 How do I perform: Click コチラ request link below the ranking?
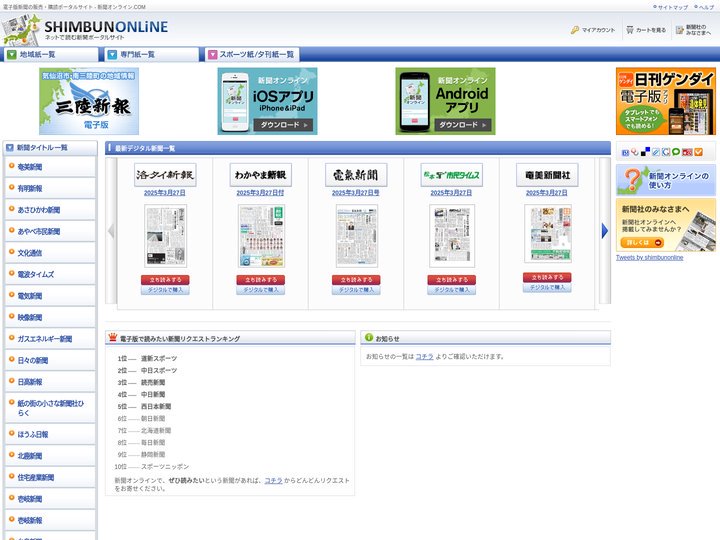tap(273, 480)
